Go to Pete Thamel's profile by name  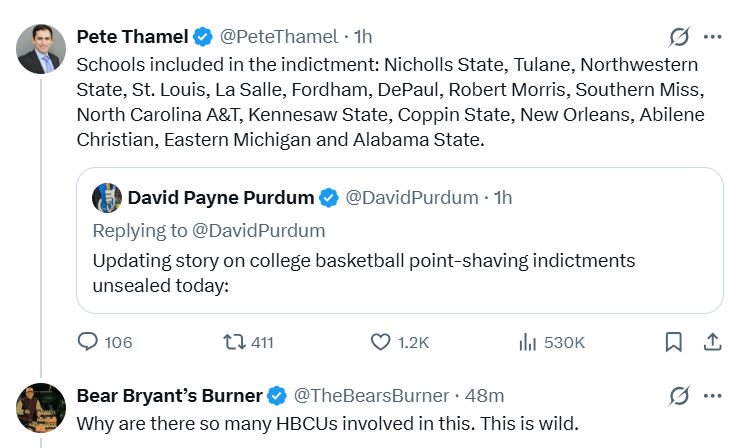tap(132, 37)
